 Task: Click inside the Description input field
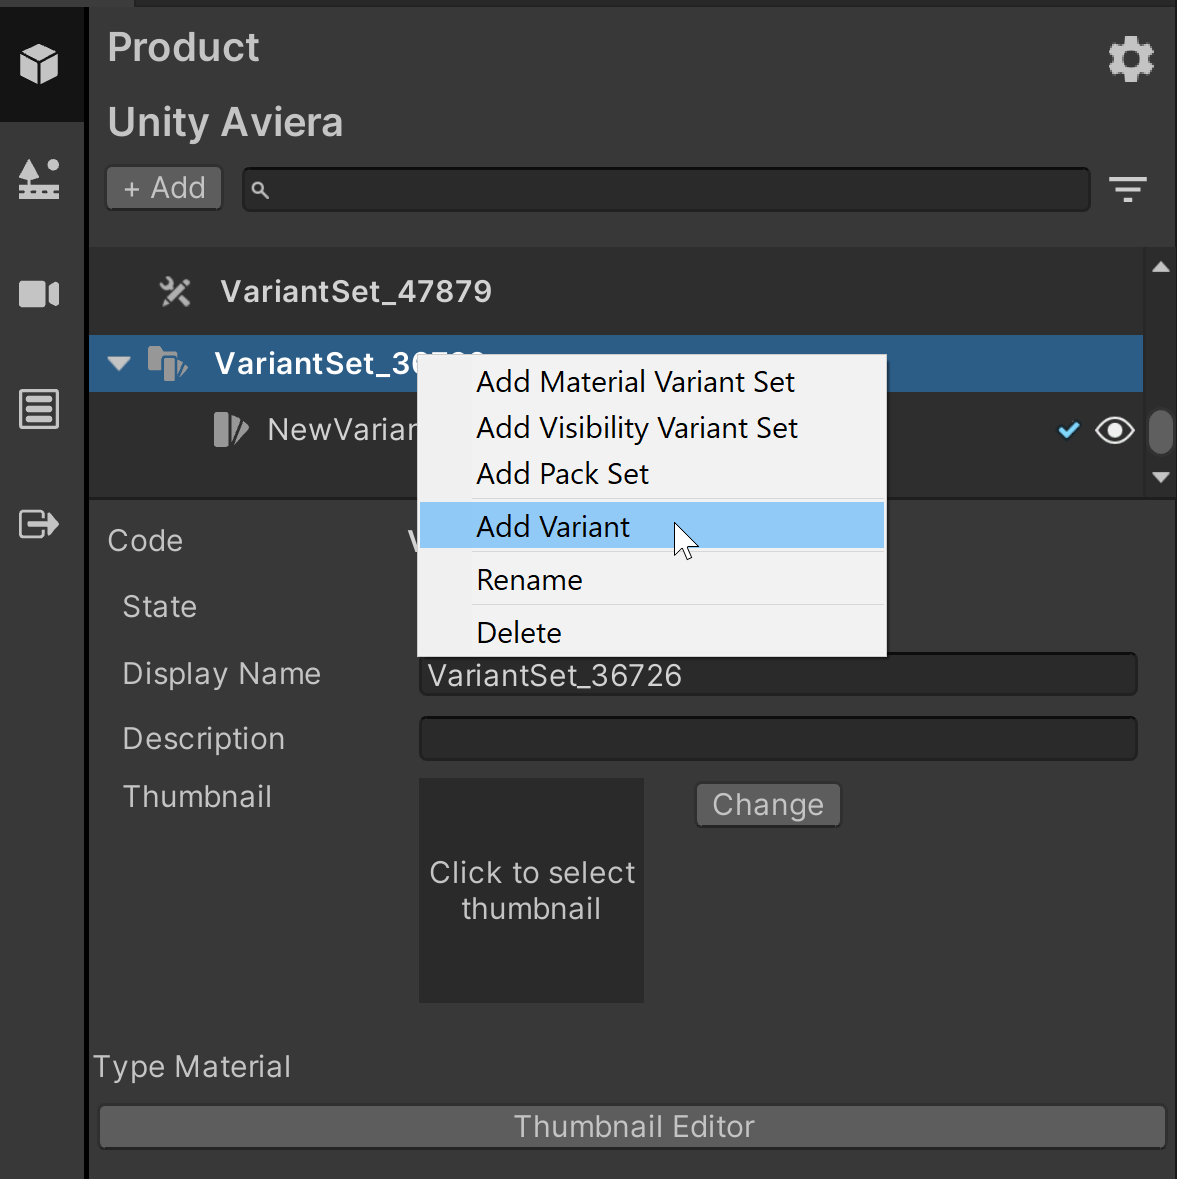pyautogui.click(x=778, y=738)
